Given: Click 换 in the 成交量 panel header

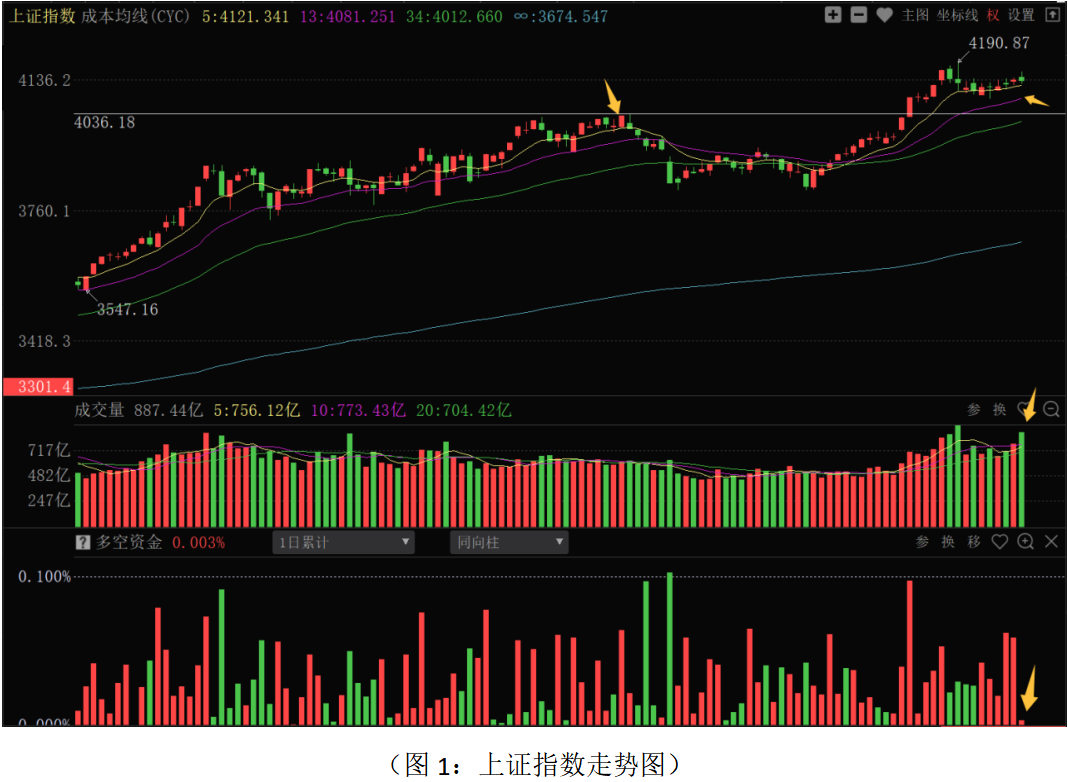Looking at the screenshot, I should coord(999,409).
